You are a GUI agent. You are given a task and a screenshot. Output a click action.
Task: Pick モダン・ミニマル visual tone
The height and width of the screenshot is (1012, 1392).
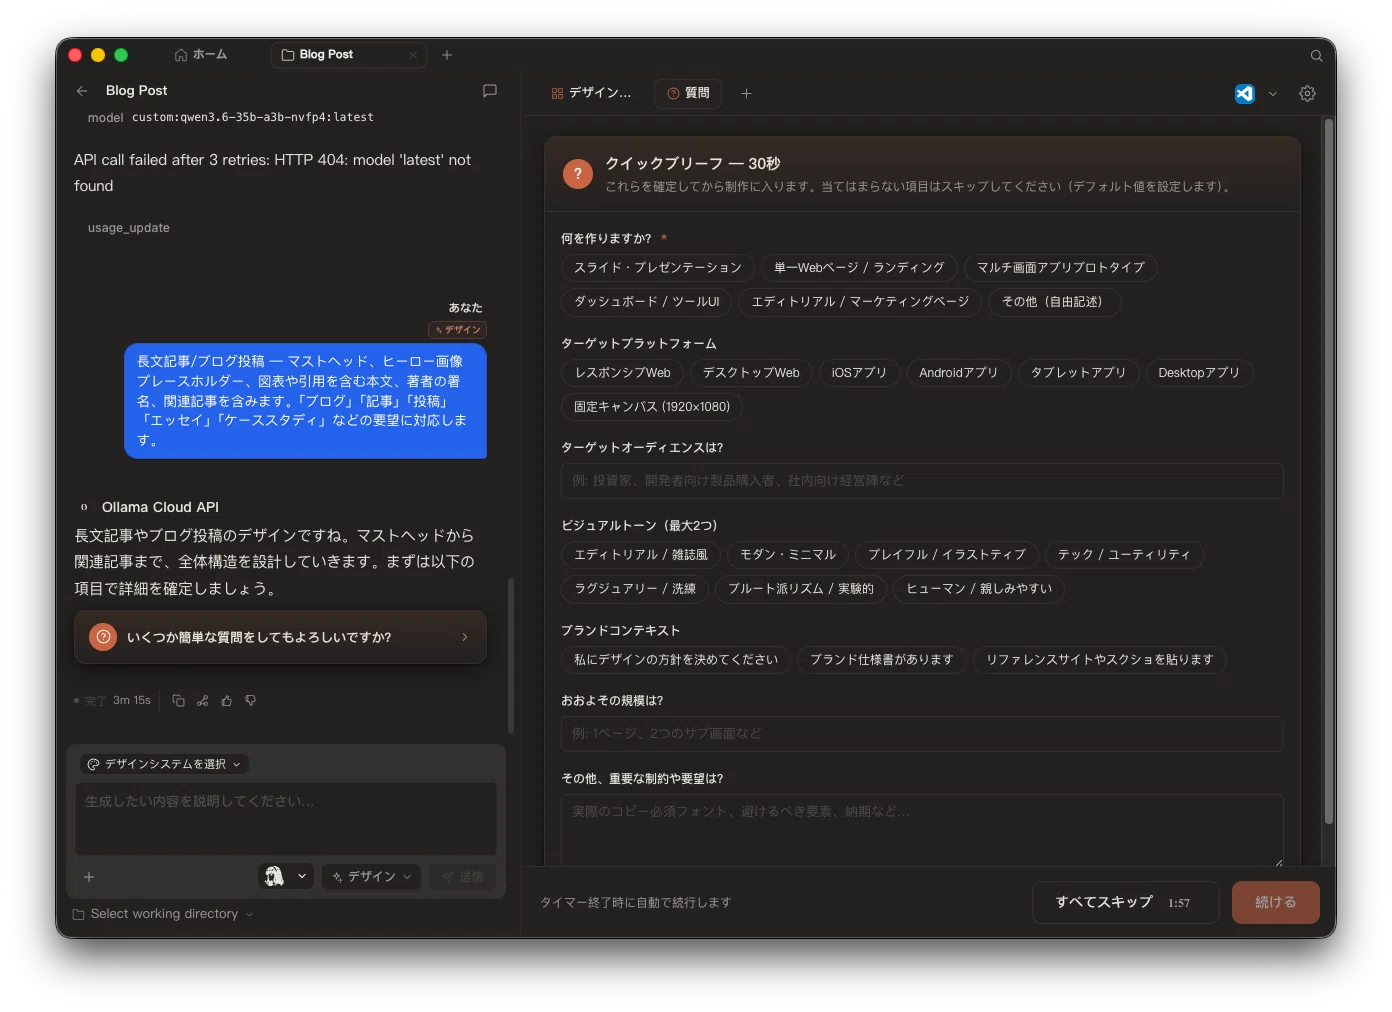point(788,555)
